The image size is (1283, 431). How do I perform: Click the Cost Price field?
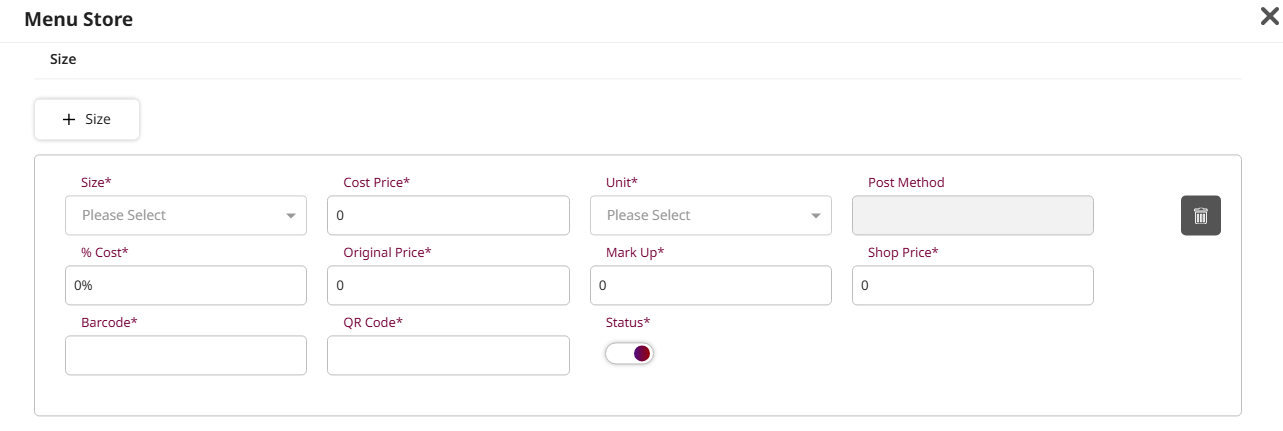point(448,215)
